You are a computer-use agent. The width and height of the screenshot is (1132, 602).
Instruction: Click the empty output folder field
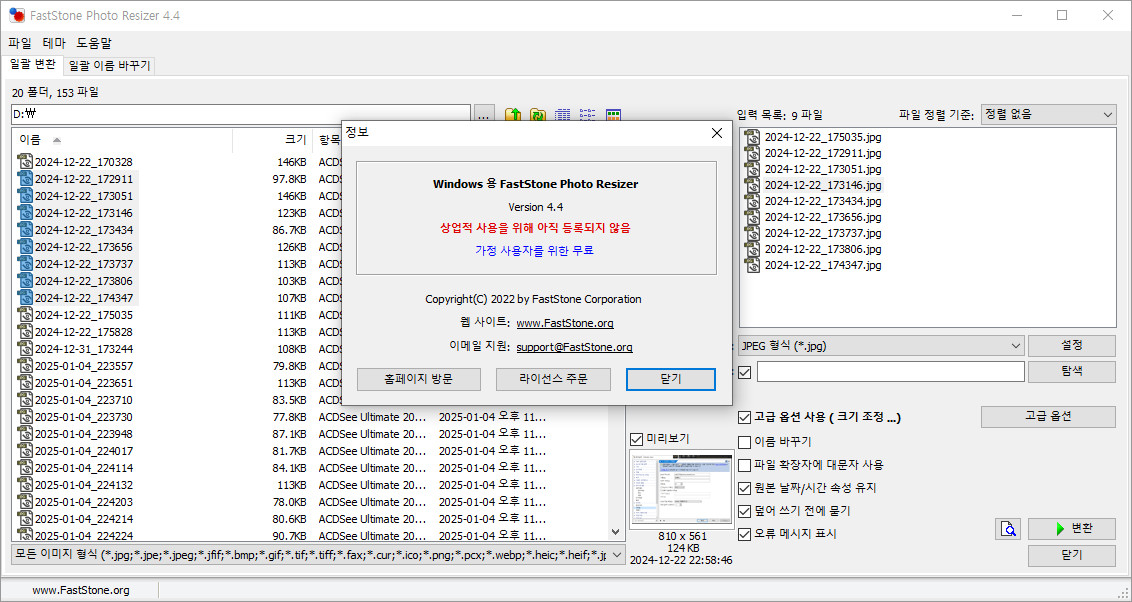coord(891,372)
